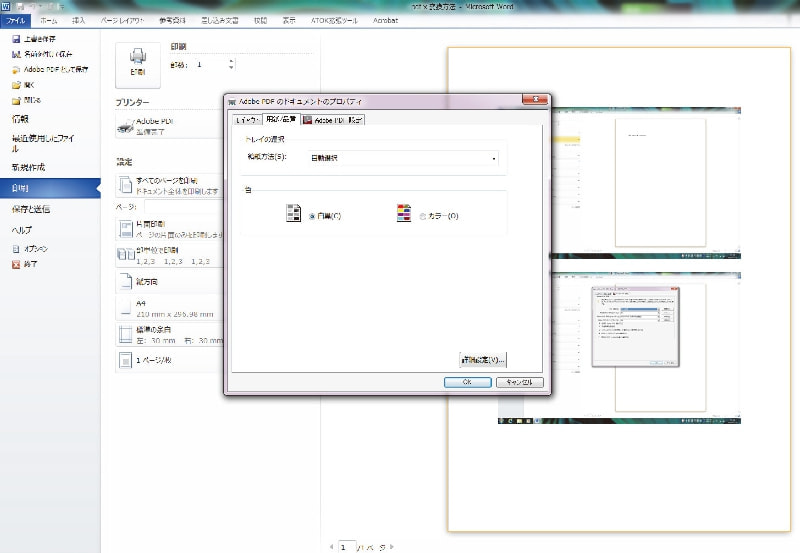This screenshot has width=800, height=553.
Task: Open the 校閲 ribbon tab
Action: click(260, 20)
